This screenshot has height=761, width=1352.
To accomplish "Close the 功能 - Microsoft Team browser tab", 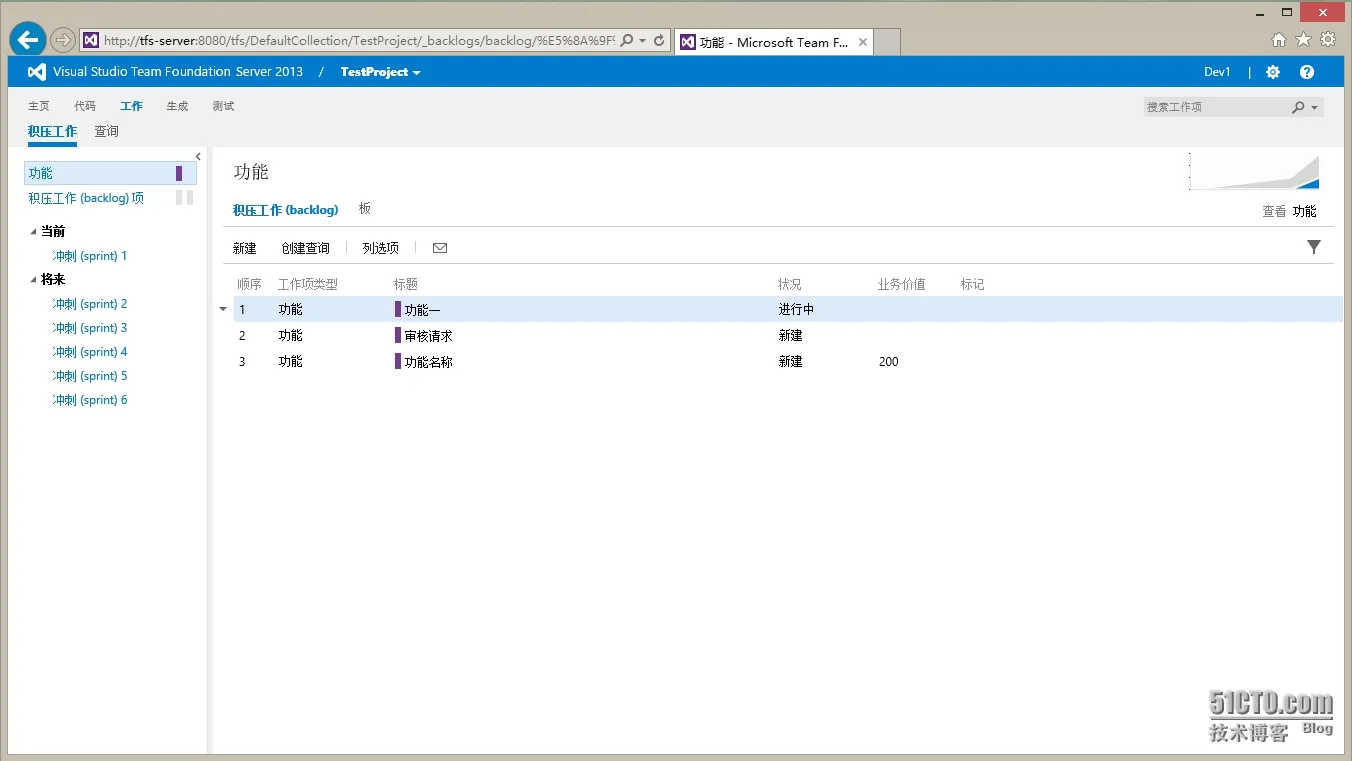I will pos(863,42).
